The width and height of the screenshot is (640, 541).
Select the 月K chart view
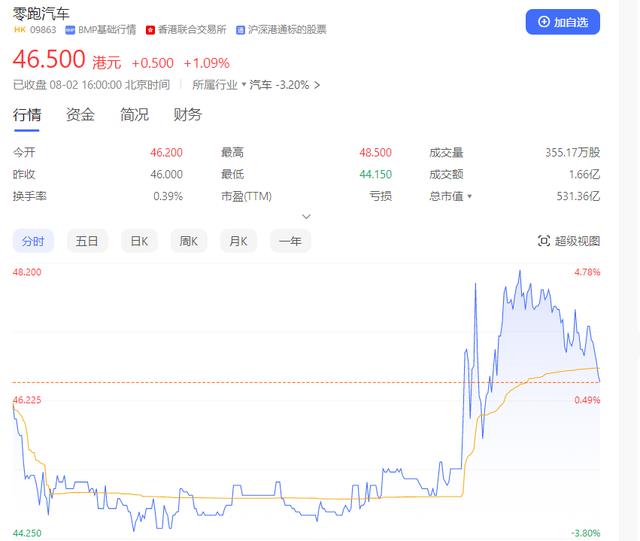(x=238, y=241)
